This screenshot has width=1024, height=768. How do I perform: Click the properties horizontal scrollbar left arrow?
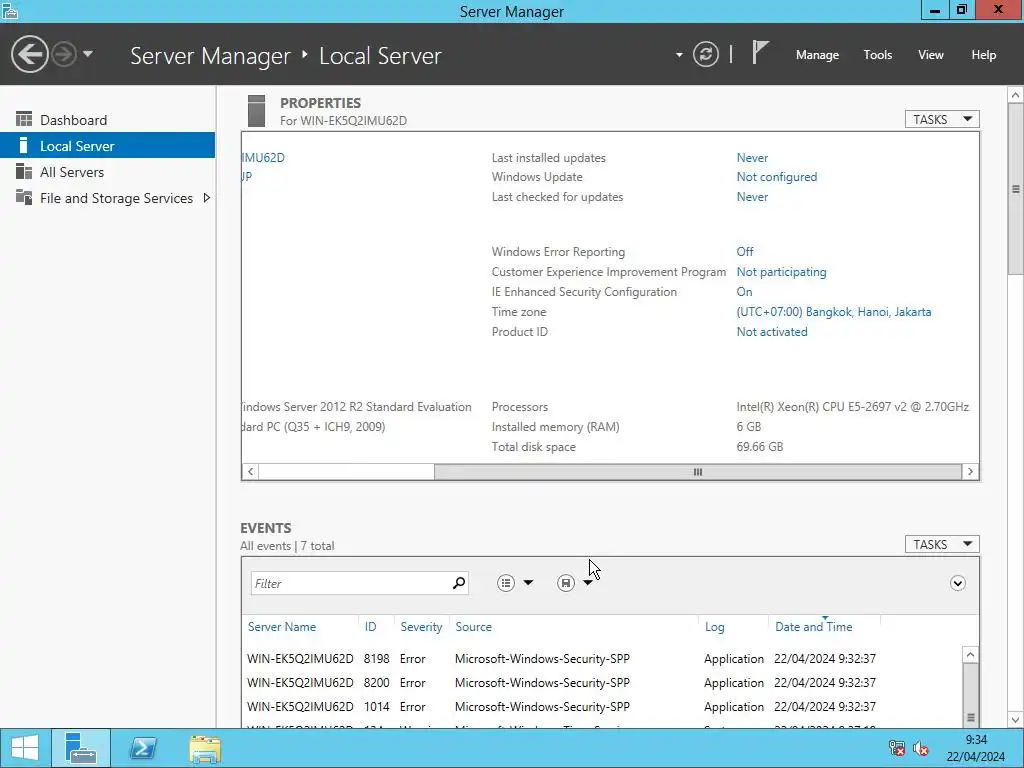[x=250, y=472]
